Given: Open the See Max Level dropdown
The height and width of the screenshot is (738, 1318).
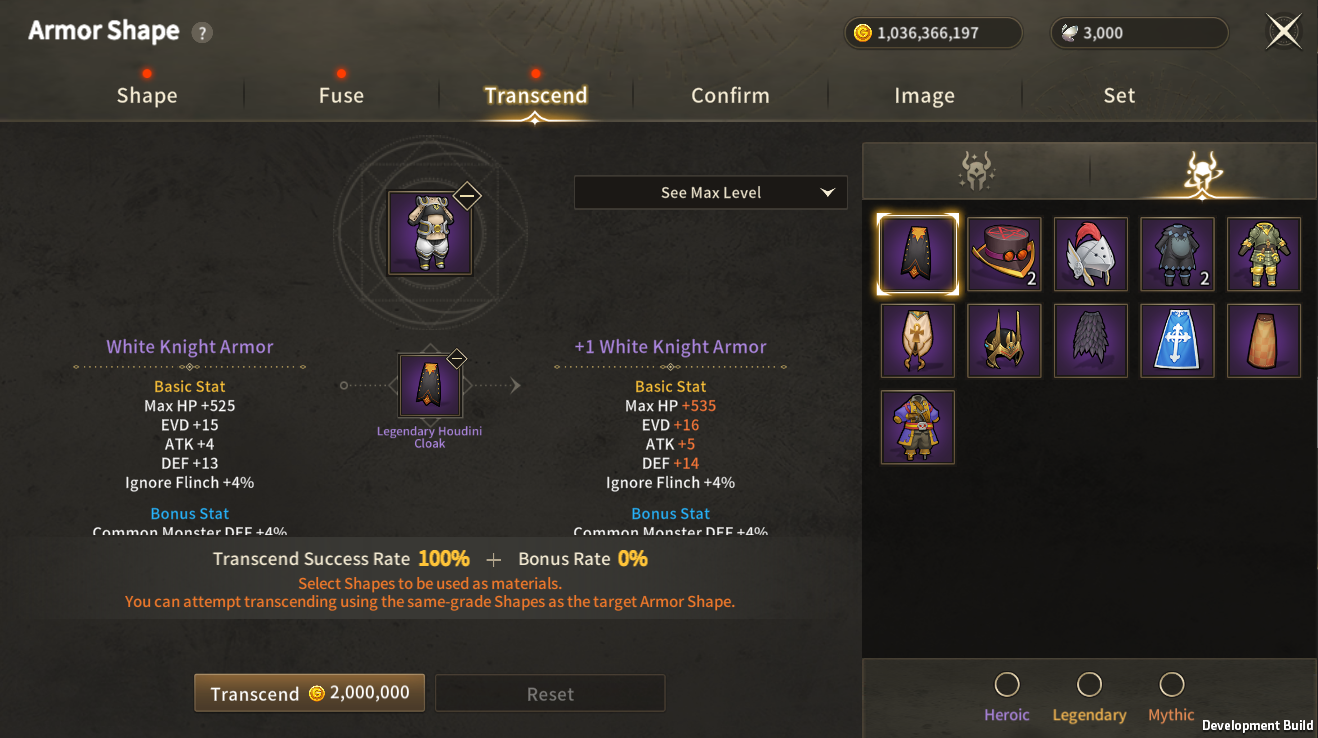Looking at the screenshot, I should [x=711, y=193].
